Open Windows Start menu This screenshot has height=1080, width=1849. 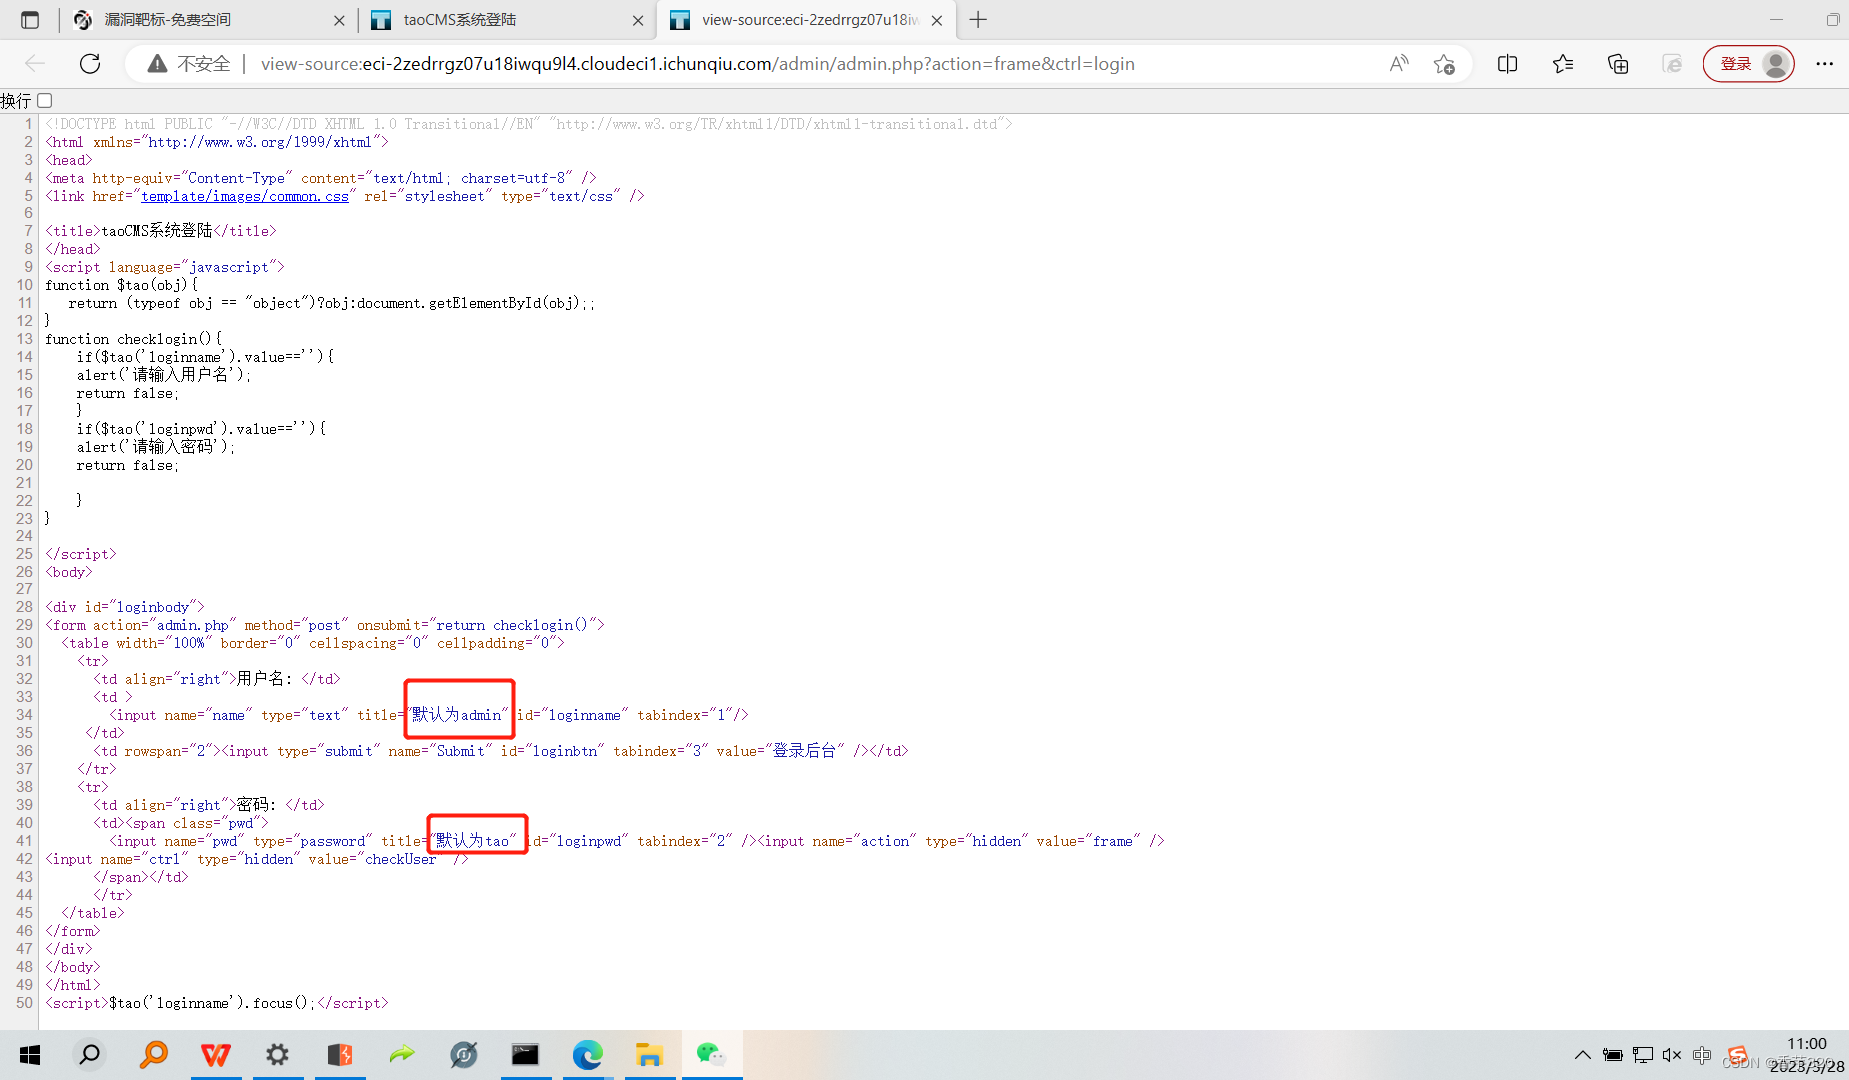[x=30, y=1055]
